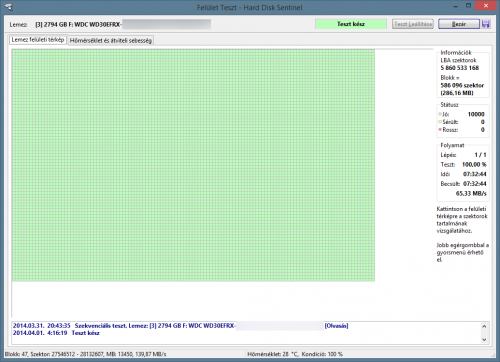
Task: Click the '586 096 szektor' block size
Action: [462, 85]
